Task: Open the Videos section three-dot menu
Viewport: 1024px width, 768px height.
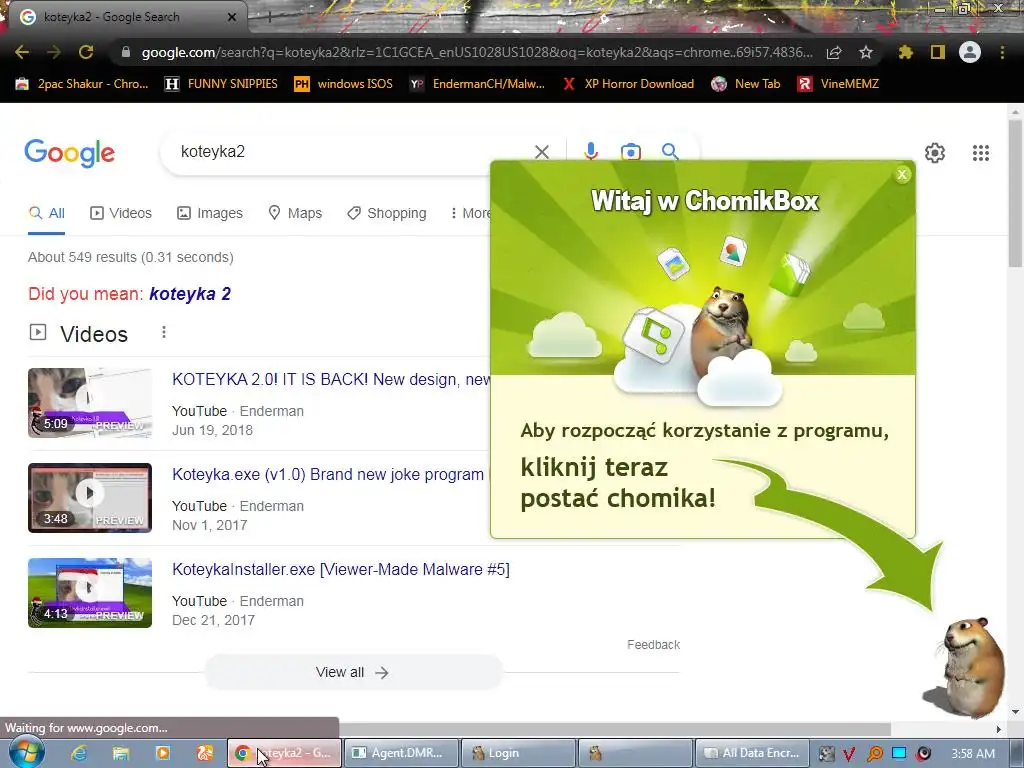Action: (164, 332)
